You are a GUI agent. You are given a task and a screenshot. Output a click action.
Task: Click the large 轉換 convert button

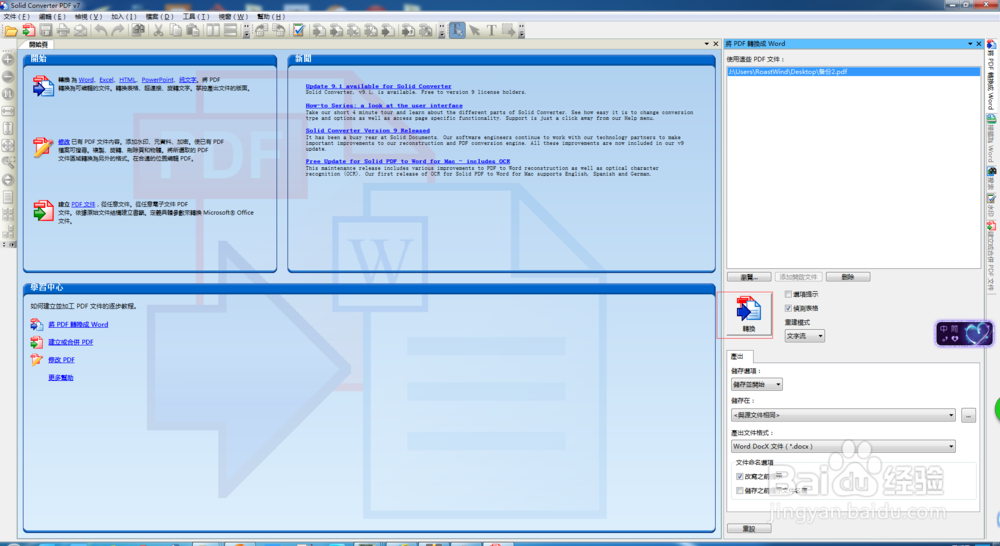[x=749, y=314]
